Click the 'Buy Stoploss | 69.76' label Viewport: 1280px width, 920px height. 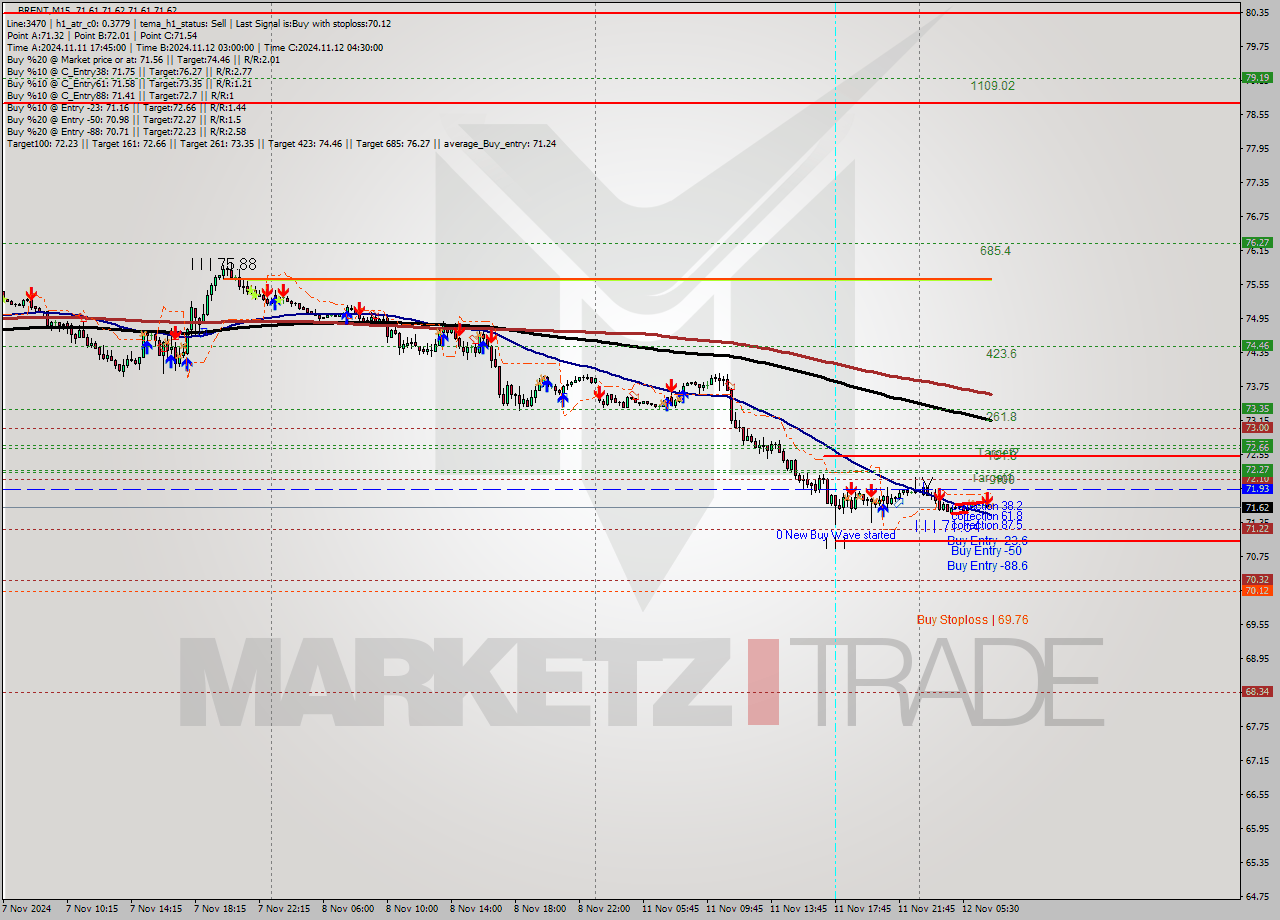pyautogui.click(x=972, y=619)
